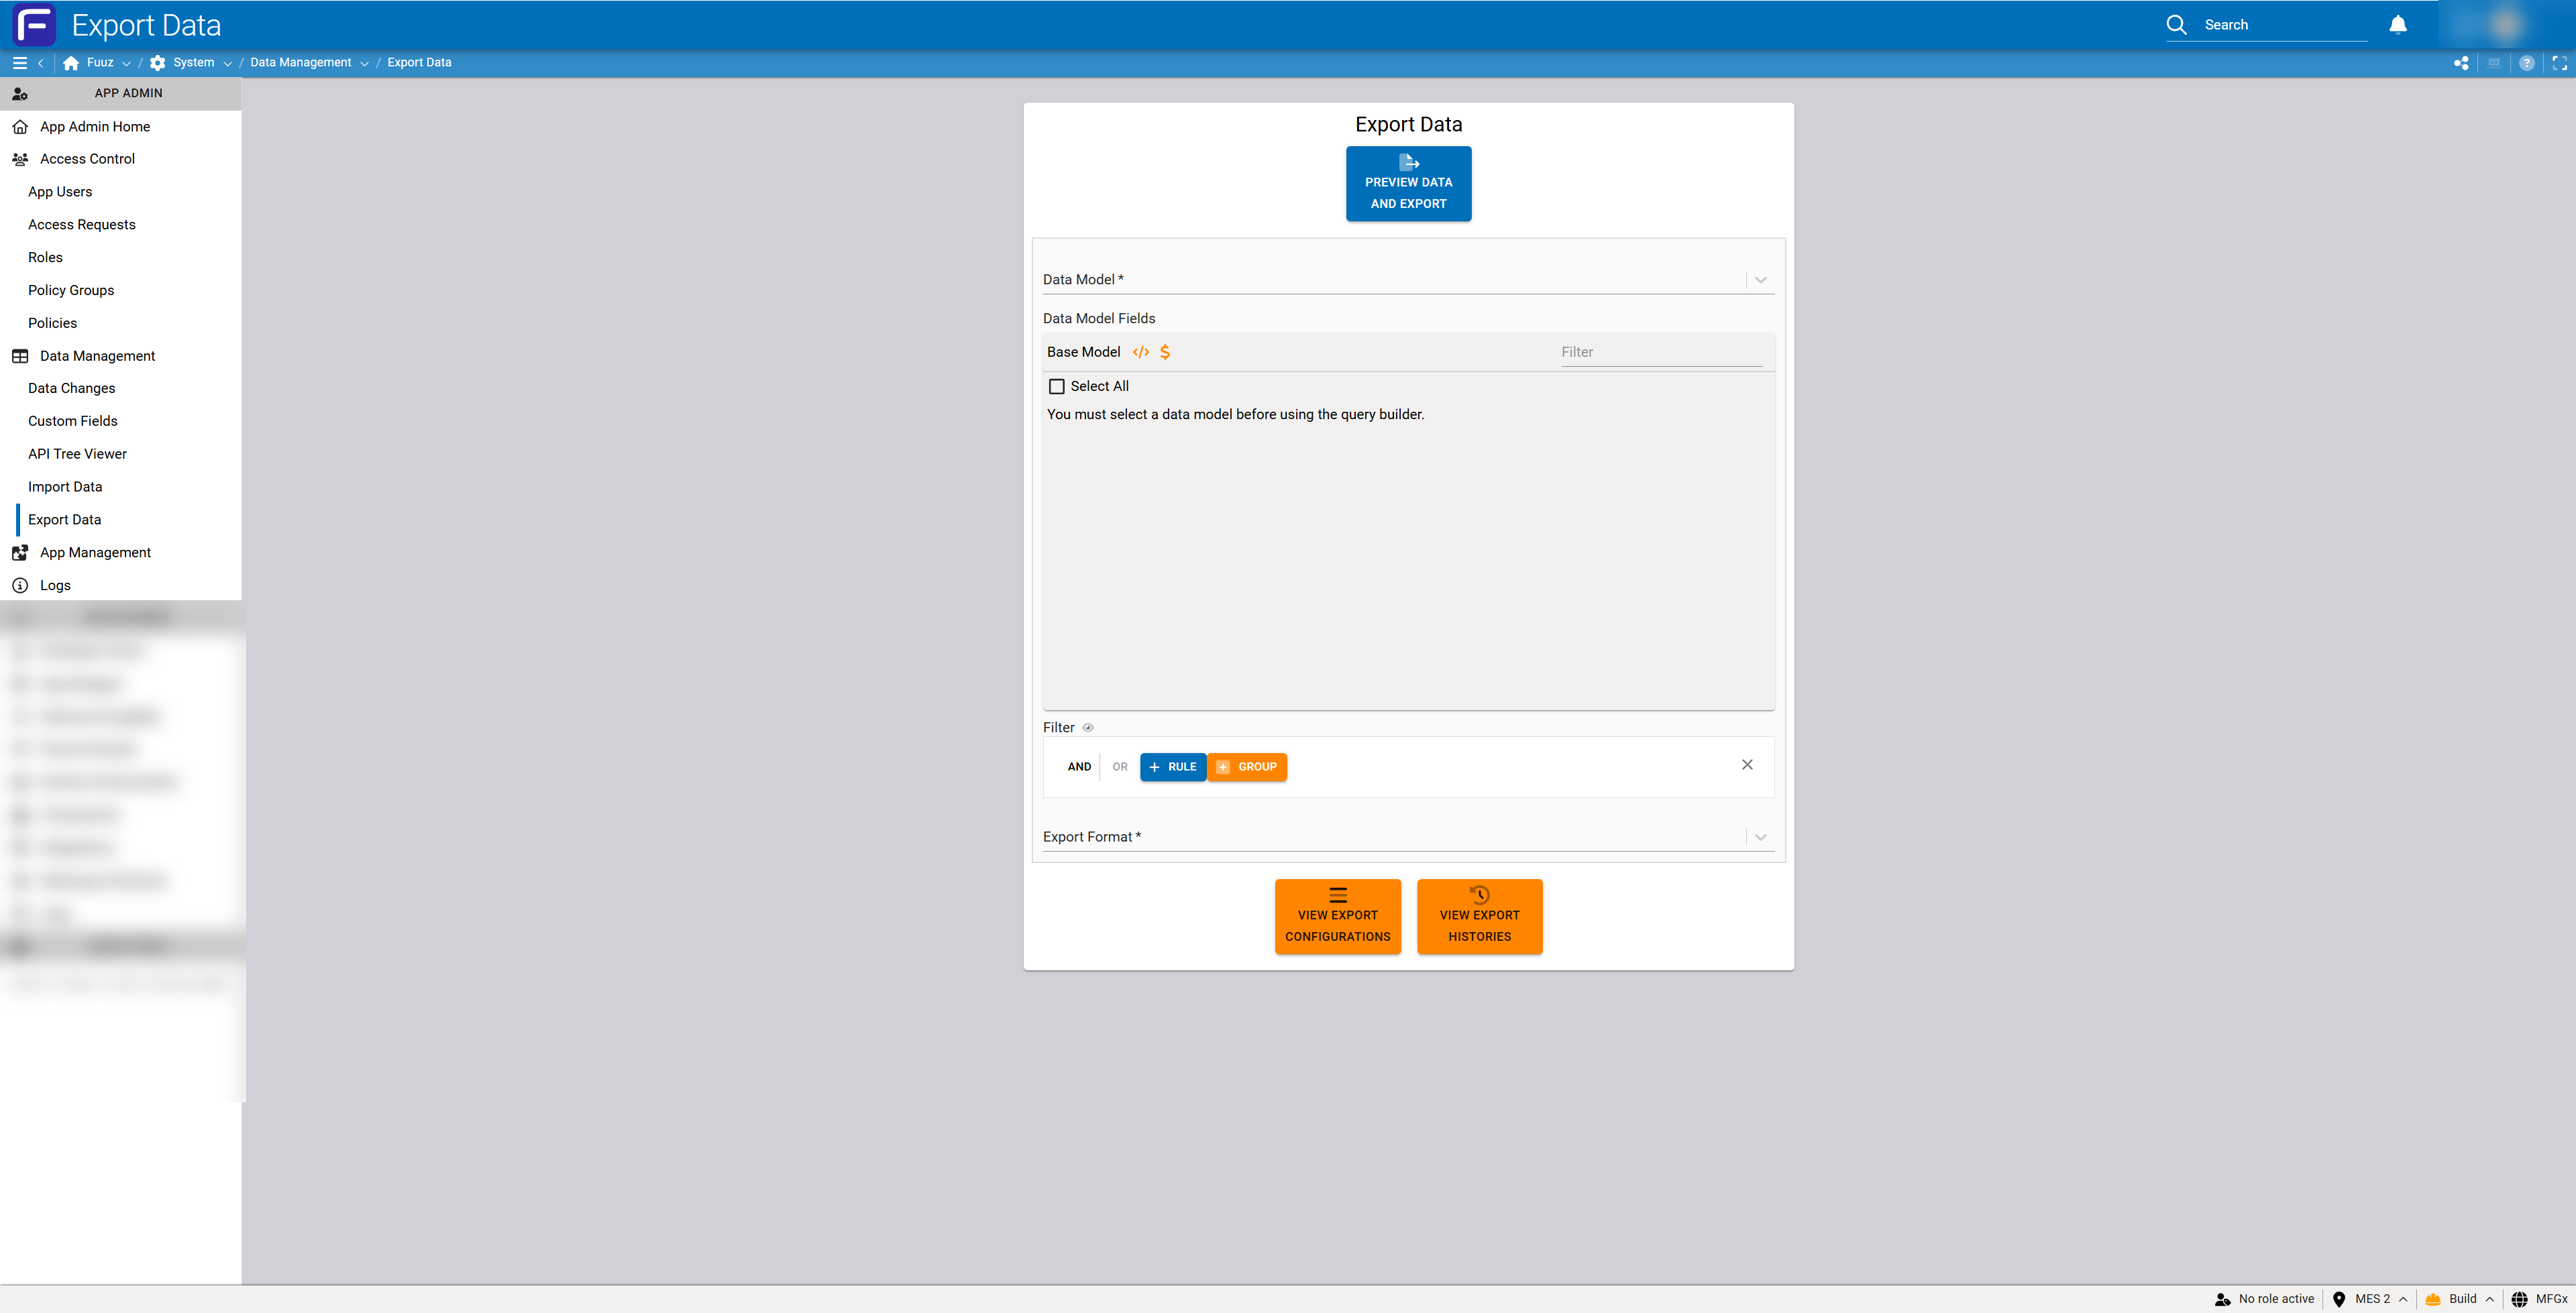This screenshot has height=1313, width=2576.
Task: Click the Export Data breadcrumb link
Action: tap(419, 63)
